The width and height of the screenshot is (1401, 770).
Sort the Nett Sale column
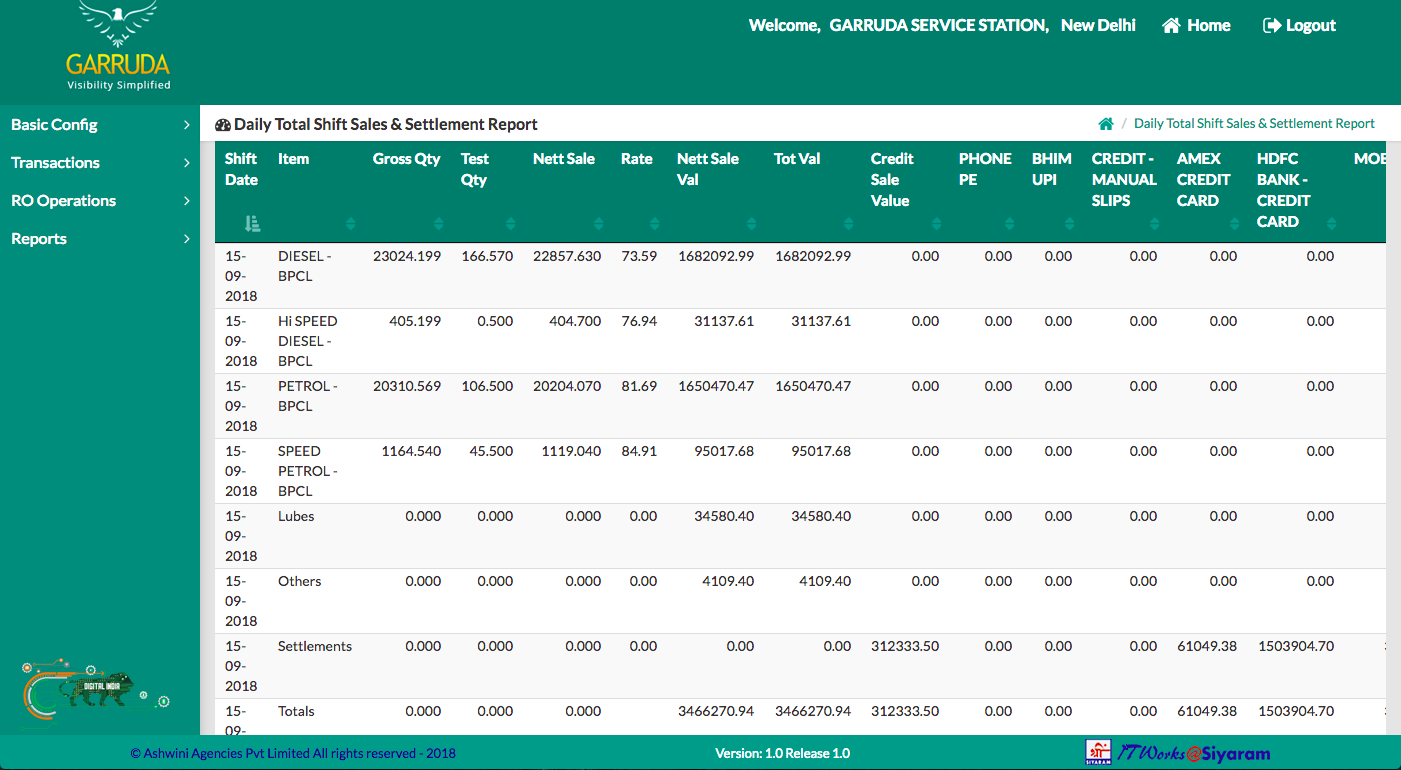tap(598, 223)
